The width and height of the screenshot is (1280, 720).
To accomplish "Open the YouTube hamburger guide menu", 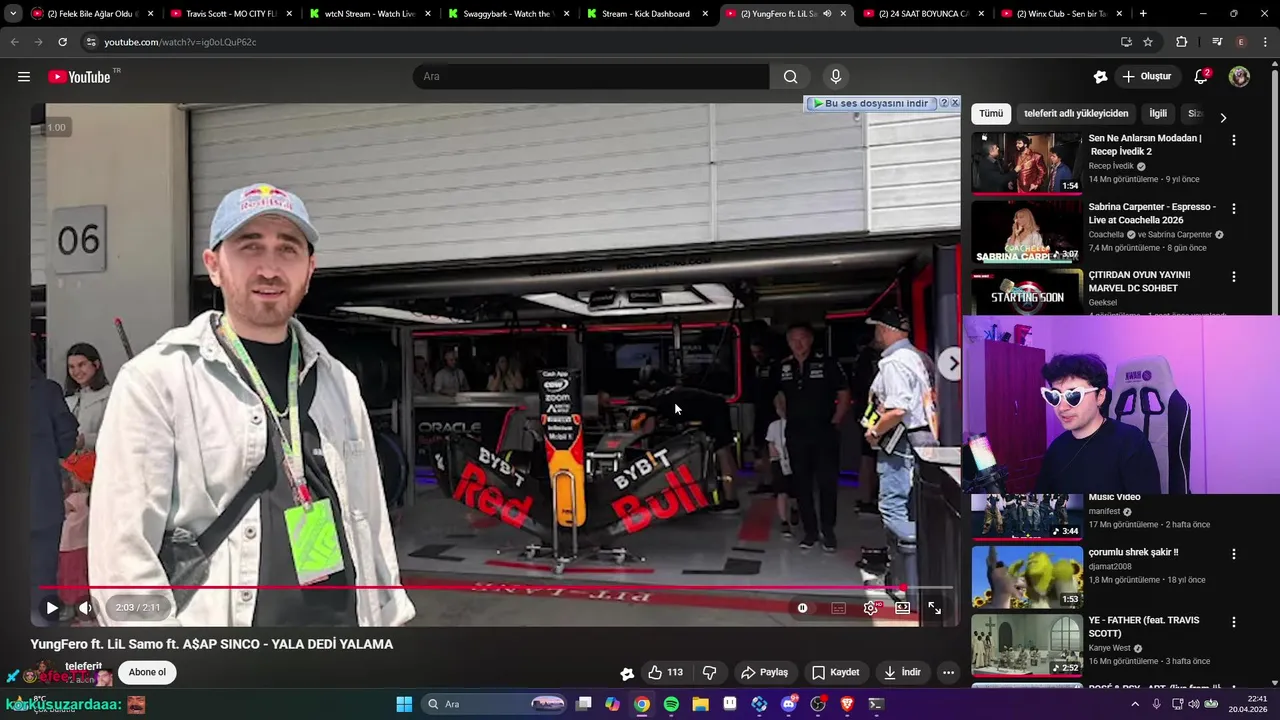I will click(24, 77).
